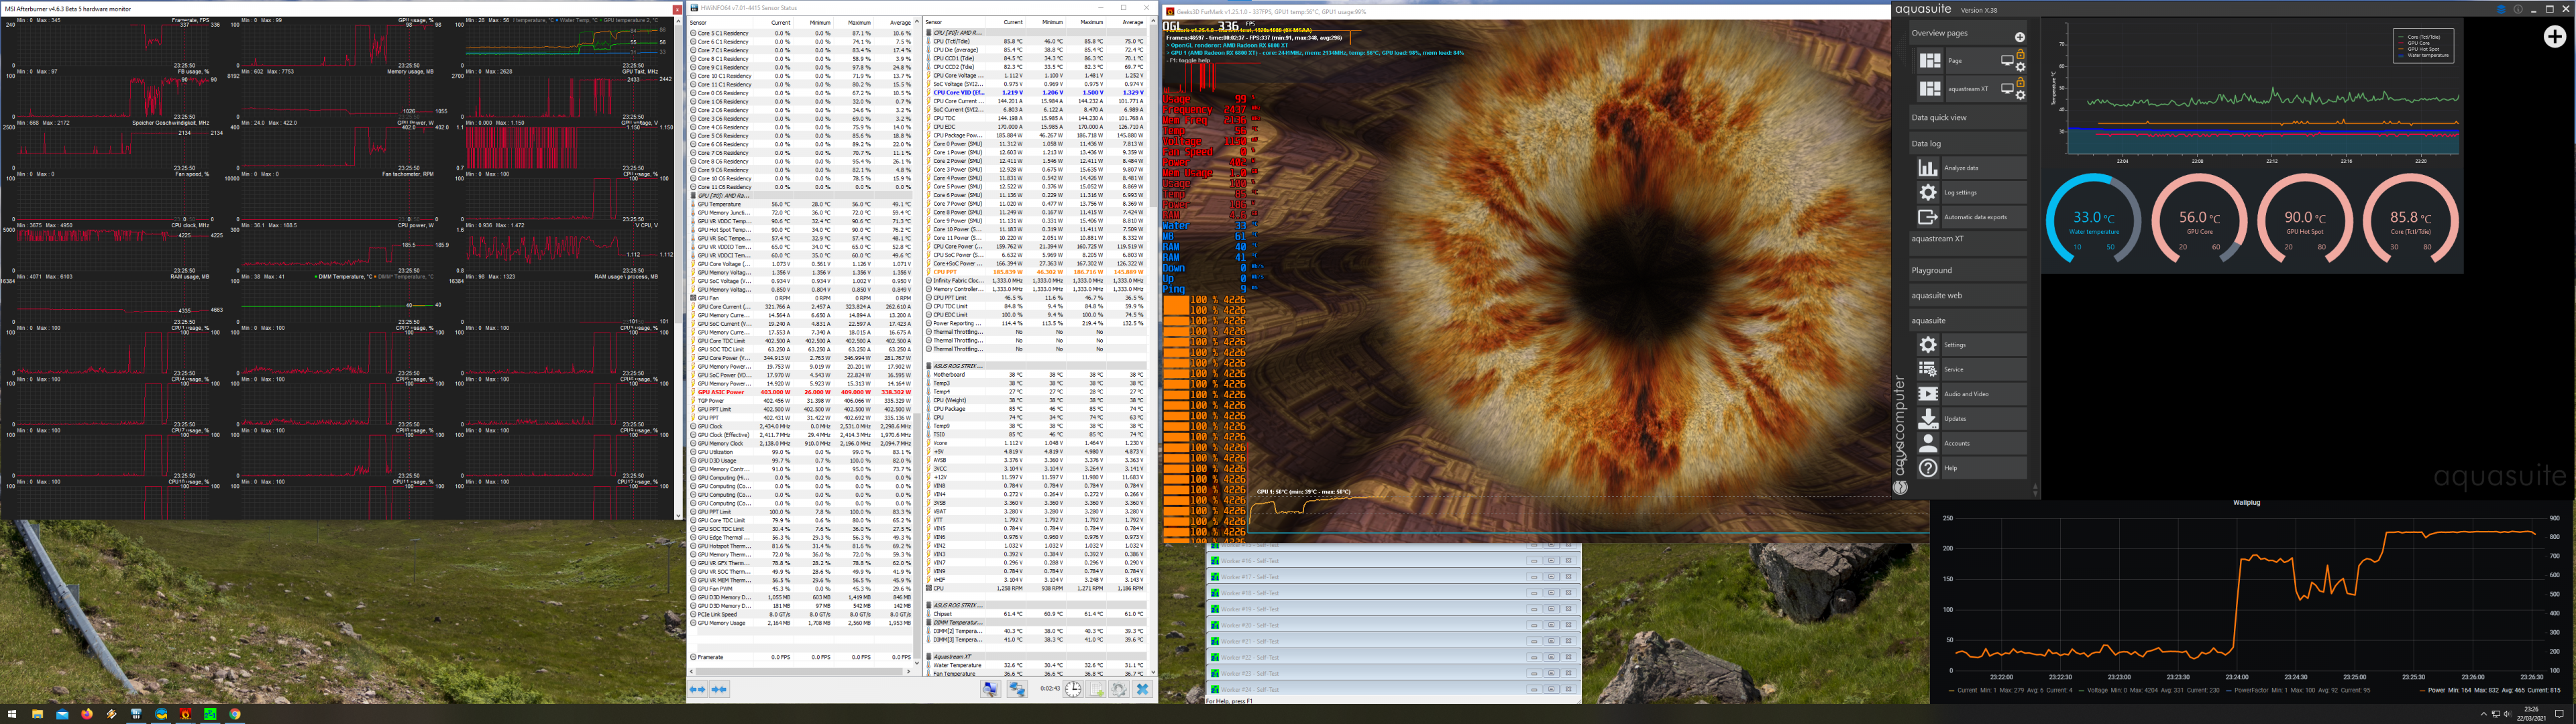Click the HWiNFO logging file icon
The image size is (2576, 724).
tap(1096, 689)
